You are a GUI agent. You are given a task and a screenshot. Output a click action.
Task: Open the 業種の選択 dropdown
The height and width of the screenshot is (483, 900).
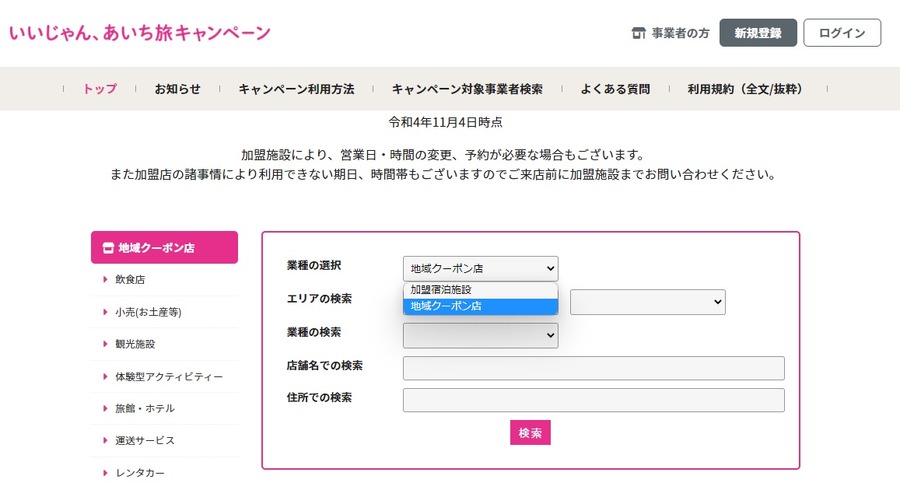click(480, 268)
